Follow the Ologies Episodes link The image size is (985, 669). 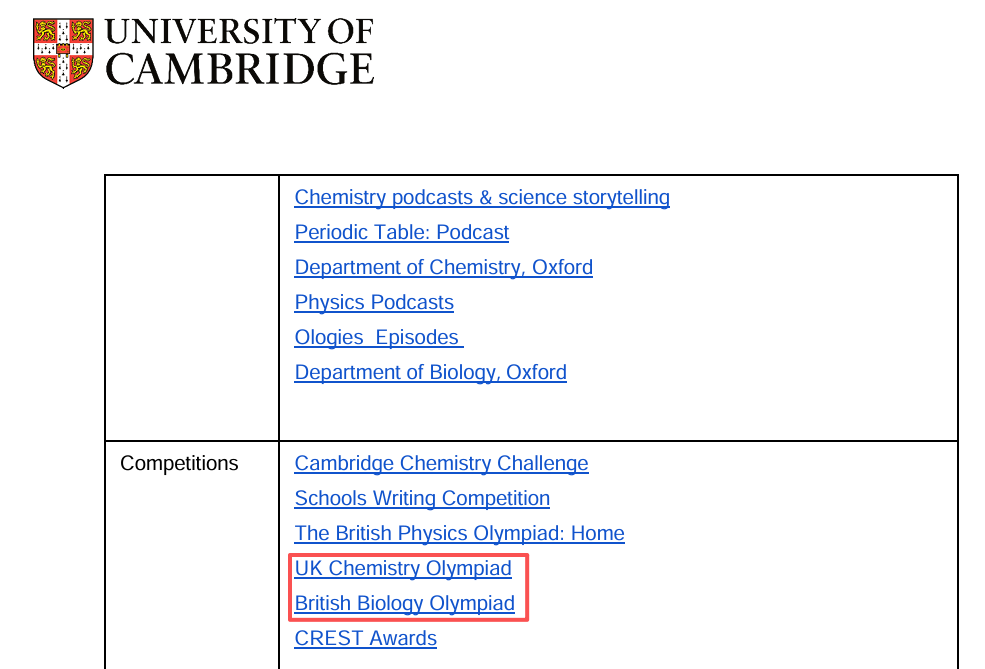tap(378, 338)
